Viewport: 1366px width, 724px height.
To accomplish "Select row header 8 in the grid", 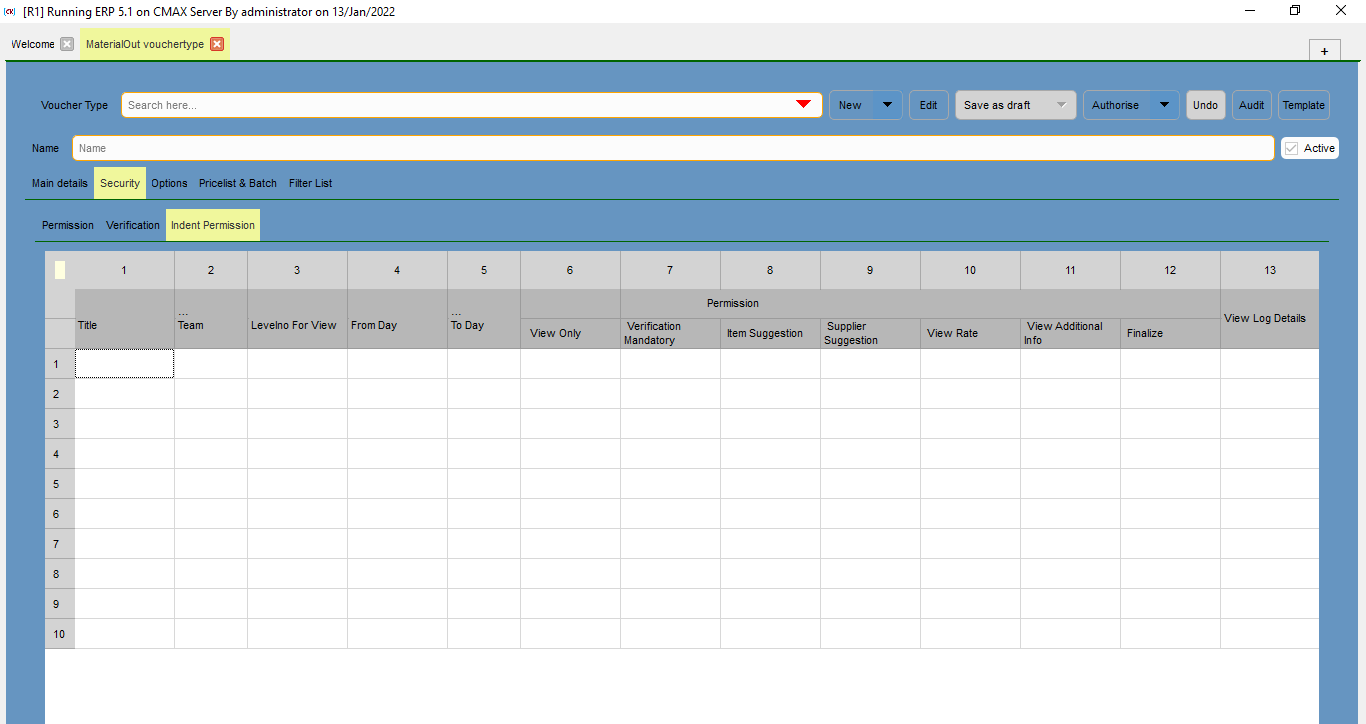I will tap(60, 574).
